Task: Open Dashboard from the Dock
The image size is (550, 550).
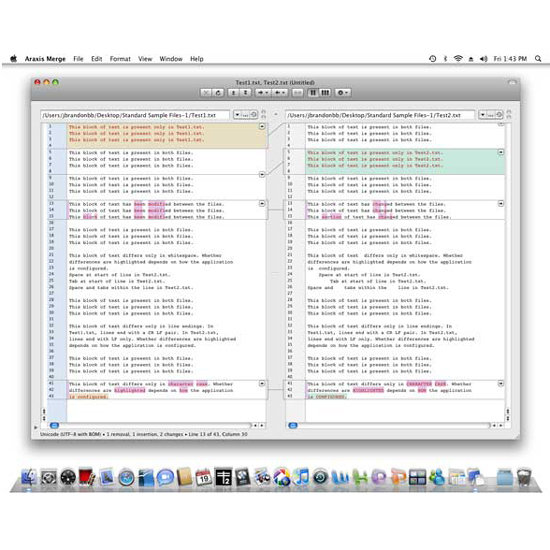Action: tap(68, 477)
